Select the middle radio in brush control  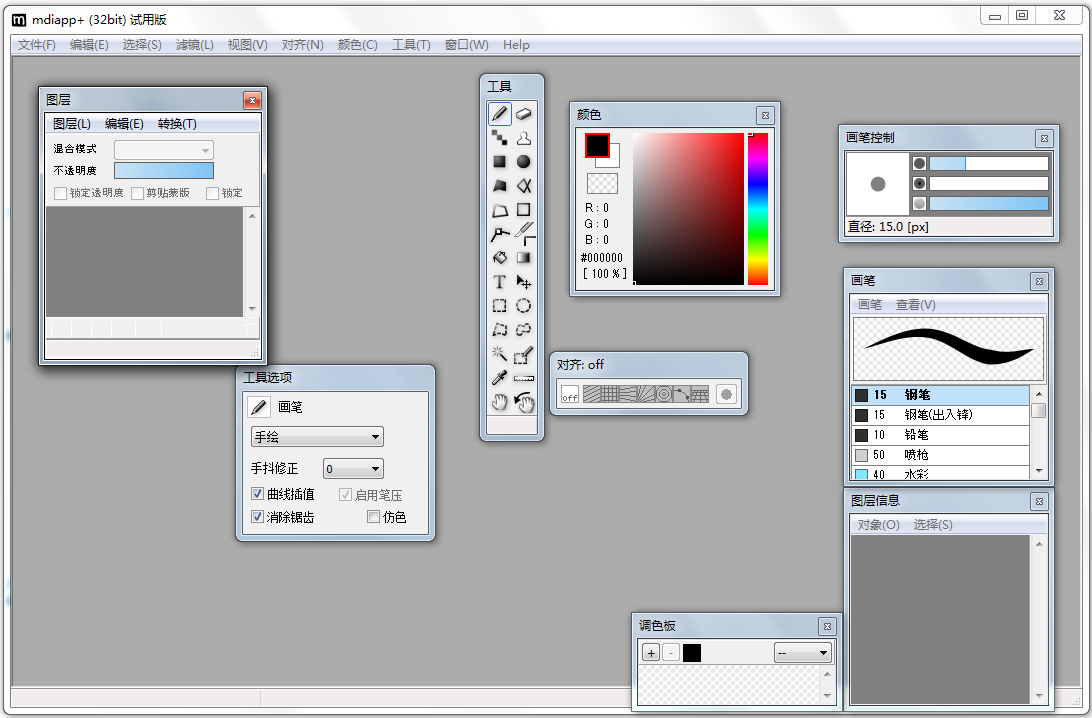(919, 184)
